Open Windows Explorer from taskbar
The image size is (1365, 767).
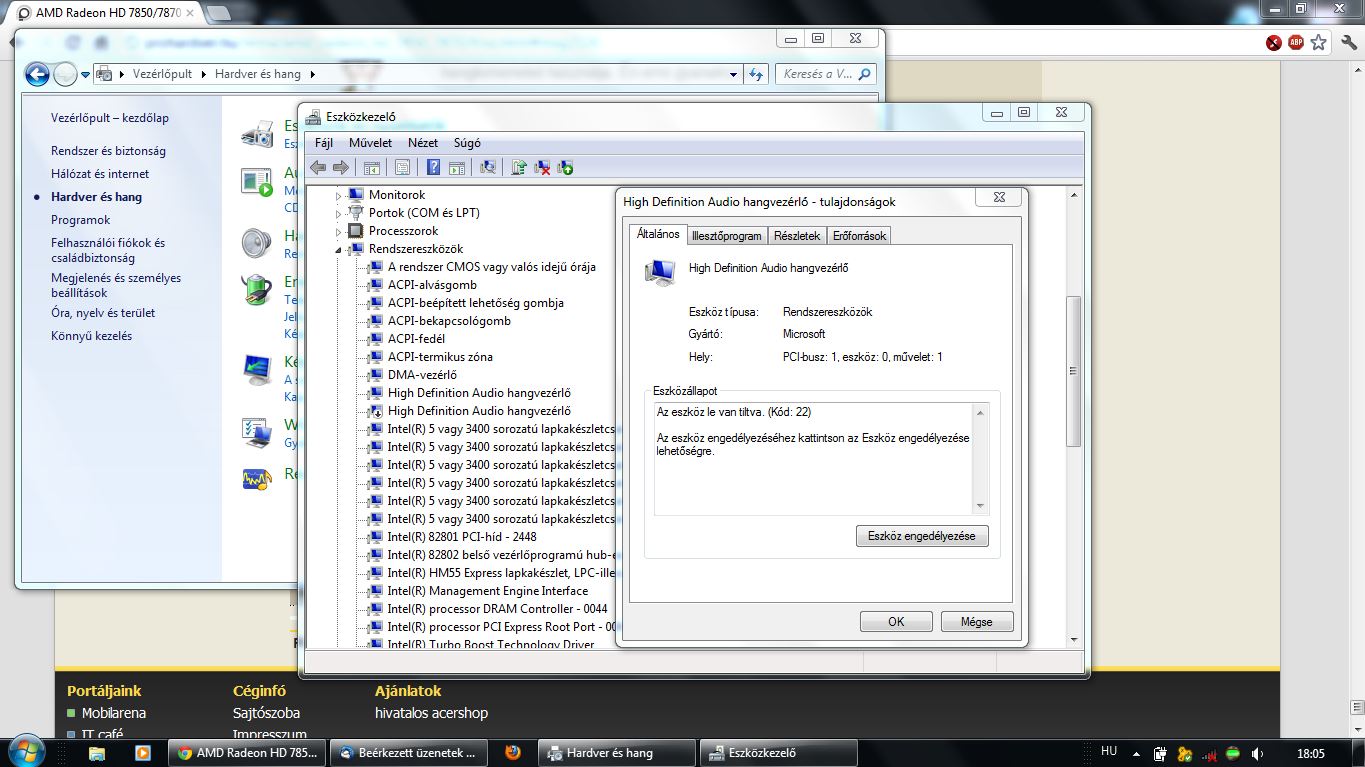[x=97, y=753]
